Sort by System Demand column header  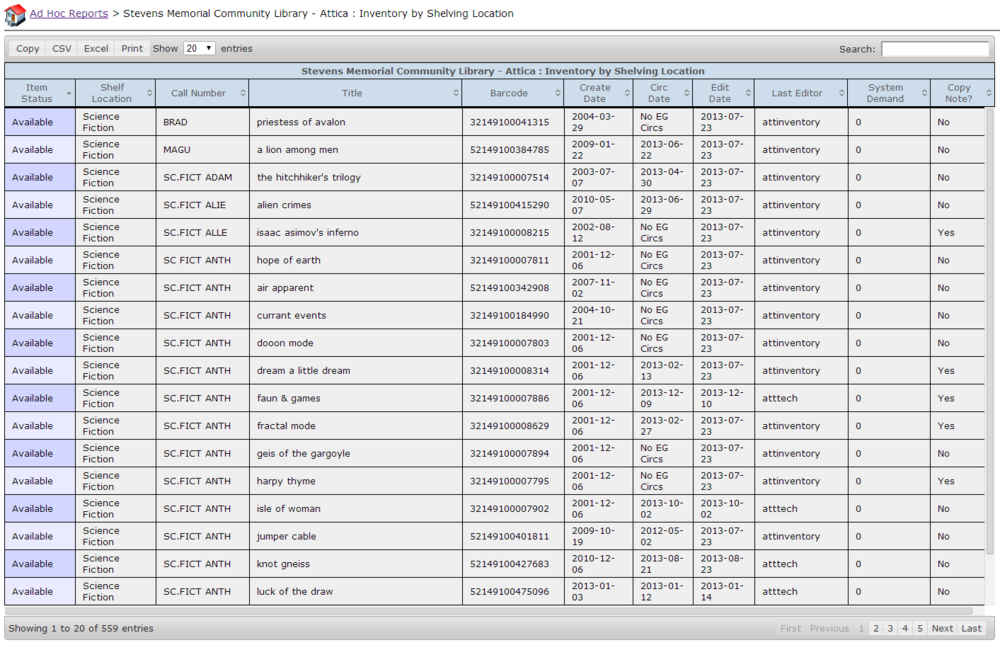889,93
